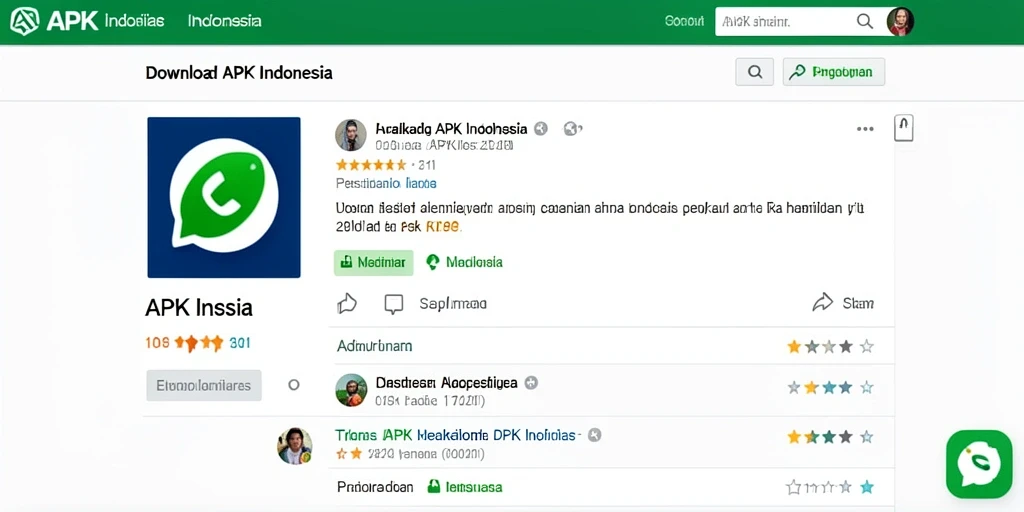This screenshot has width=1024, height=512.
Task: Click the Acalkadg APK Indohssia author avatar
Action: pyautogui.click(x=351, y=135)
